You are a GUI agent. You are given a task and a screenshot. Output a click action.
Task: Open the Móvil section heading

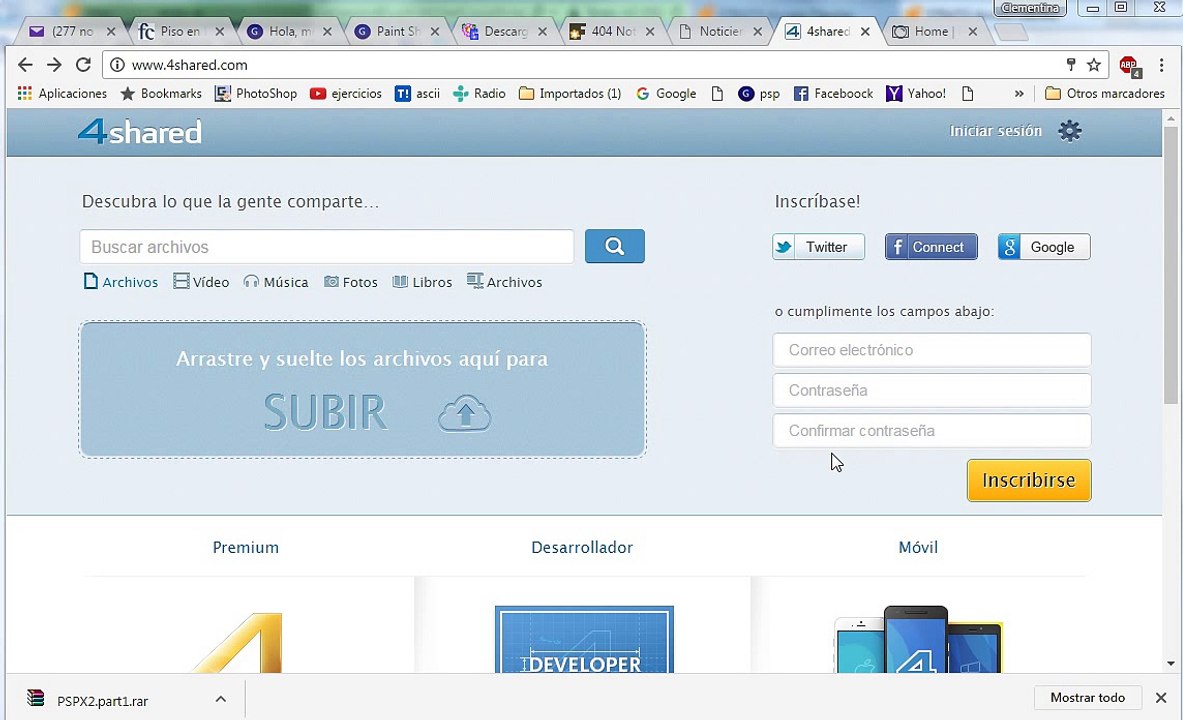[918, 547]
